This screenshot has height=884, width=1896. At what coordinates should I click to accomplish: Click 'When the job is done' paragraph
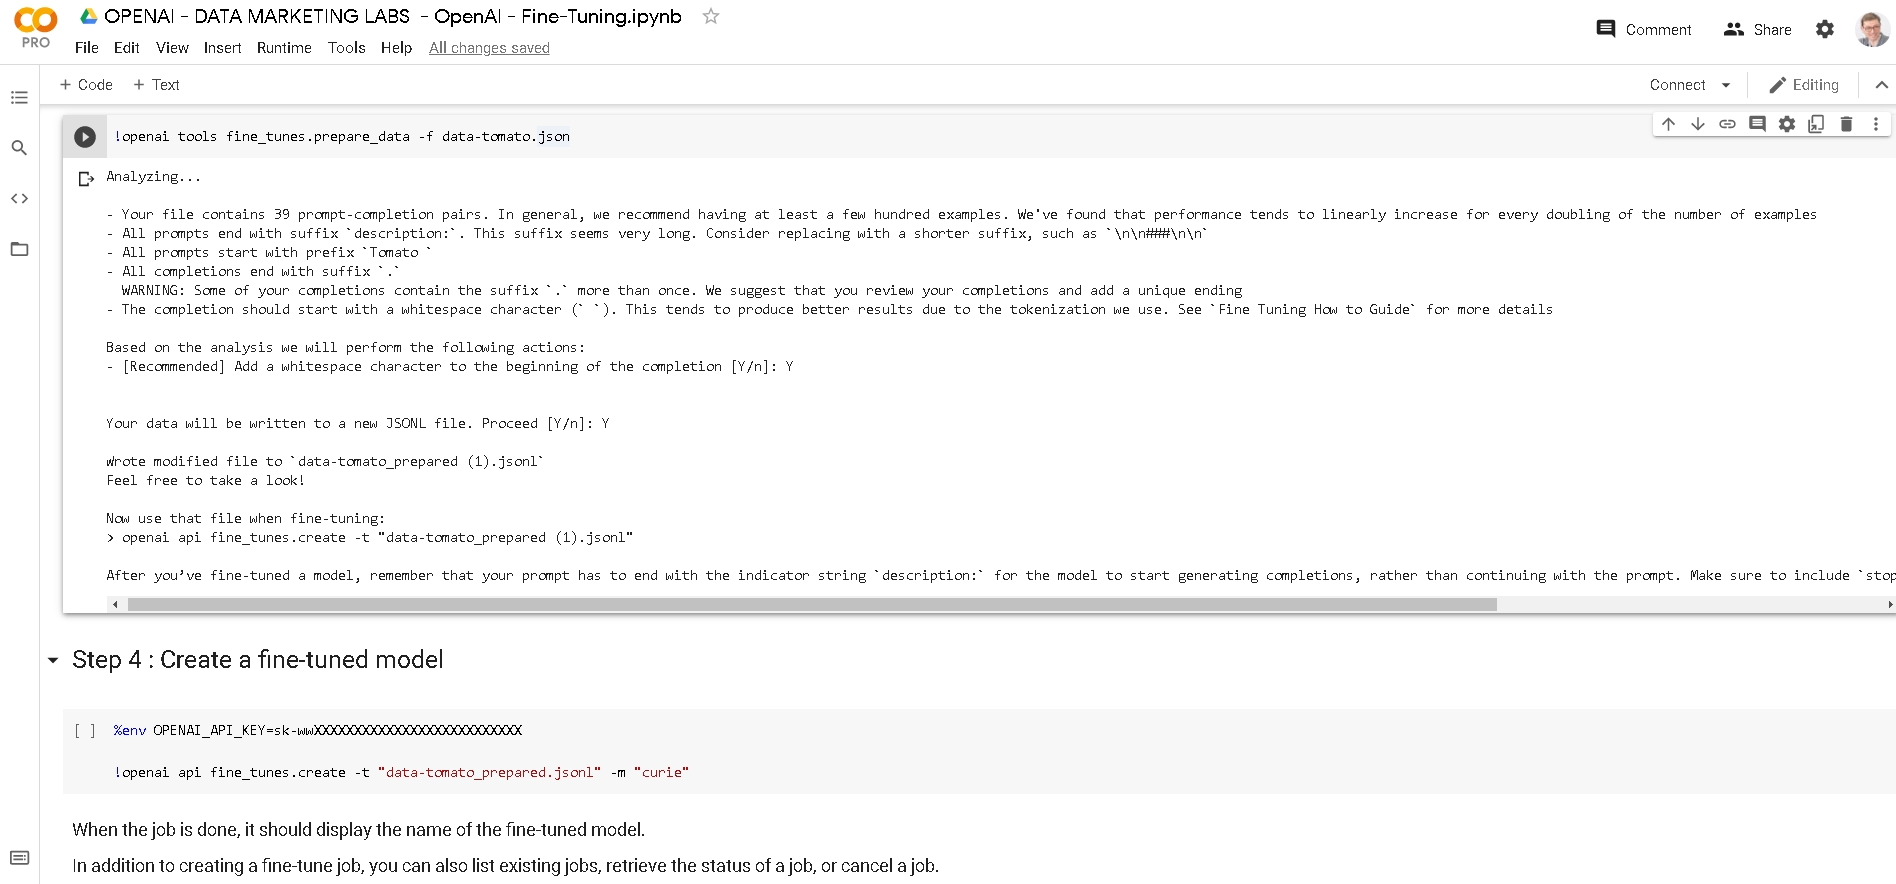coord(358,830)
